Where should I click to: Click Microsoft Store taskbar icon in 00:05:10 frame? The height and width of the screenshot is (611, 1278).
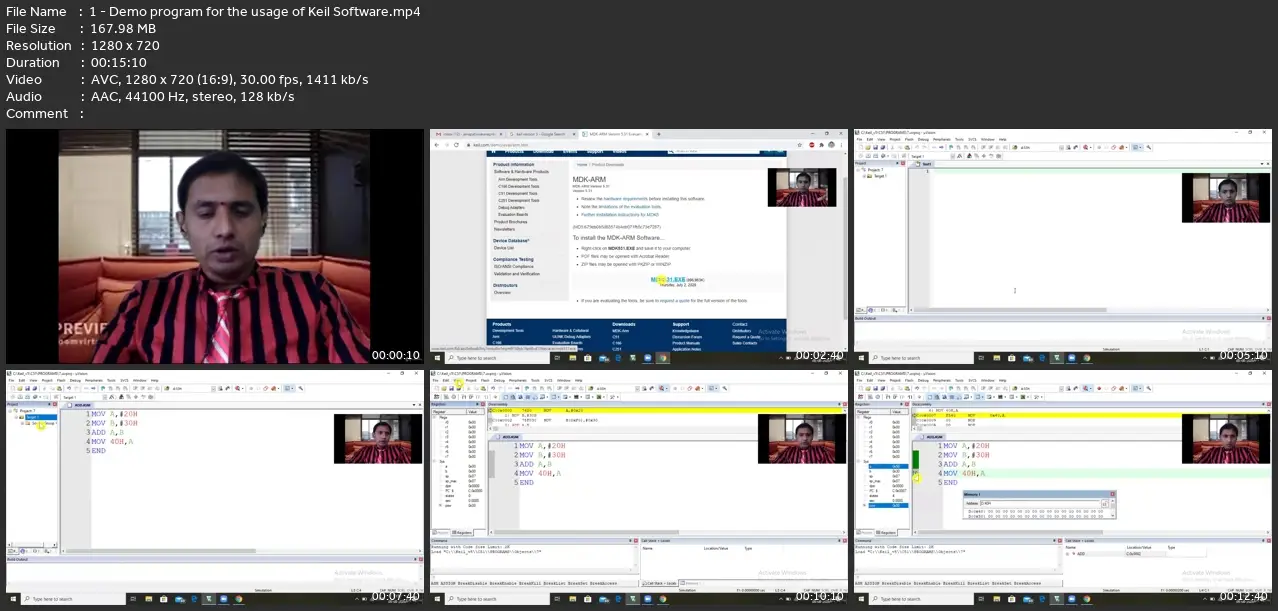pyautogui.click(x=1011, y=358)
